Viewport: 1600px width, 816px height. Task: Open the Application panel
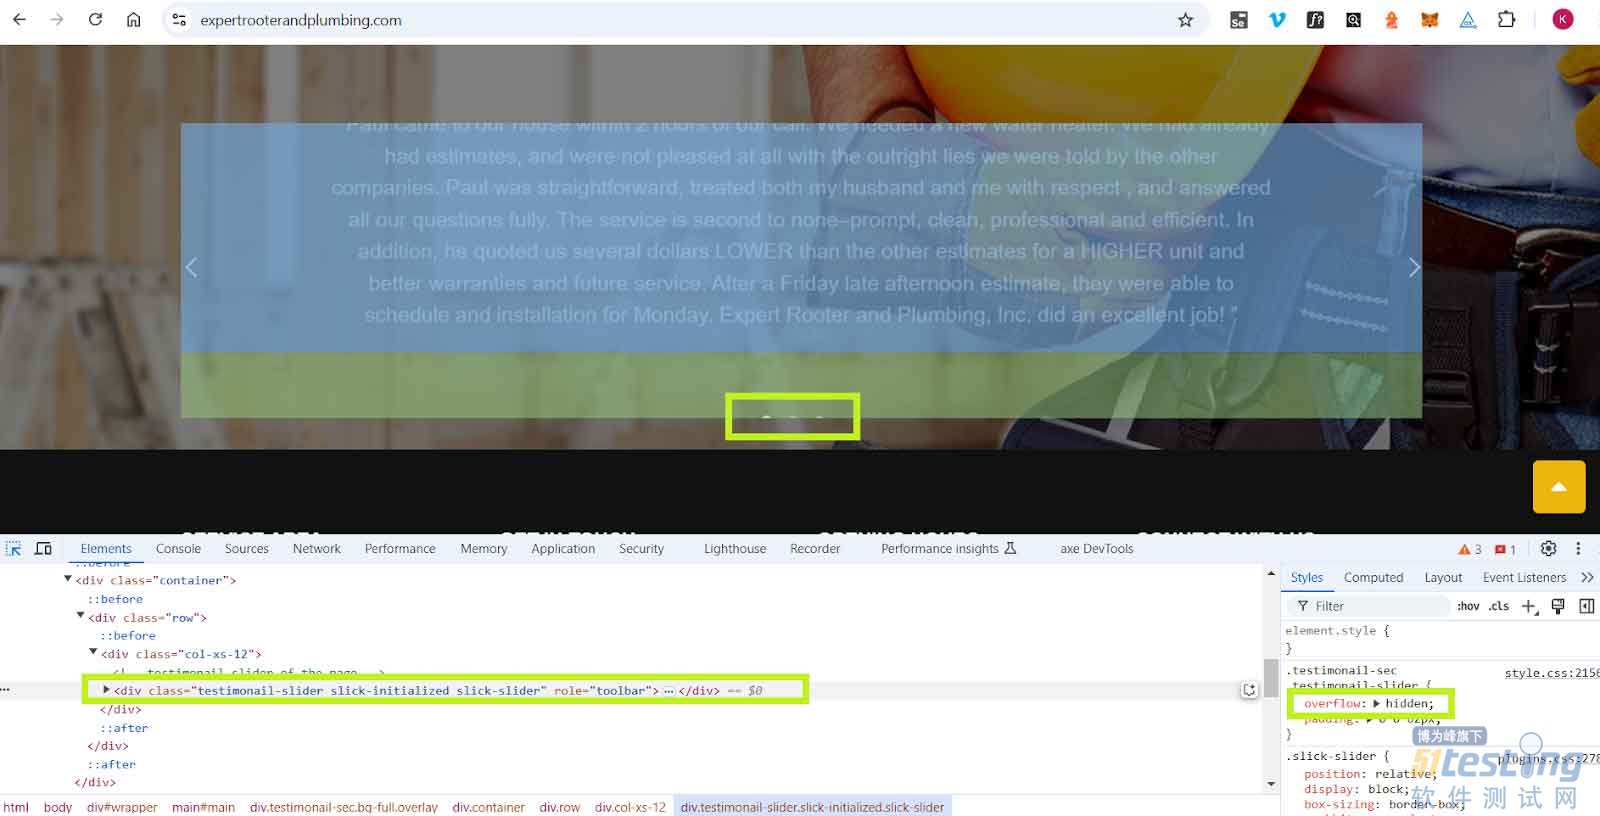(x=563, y=549)
